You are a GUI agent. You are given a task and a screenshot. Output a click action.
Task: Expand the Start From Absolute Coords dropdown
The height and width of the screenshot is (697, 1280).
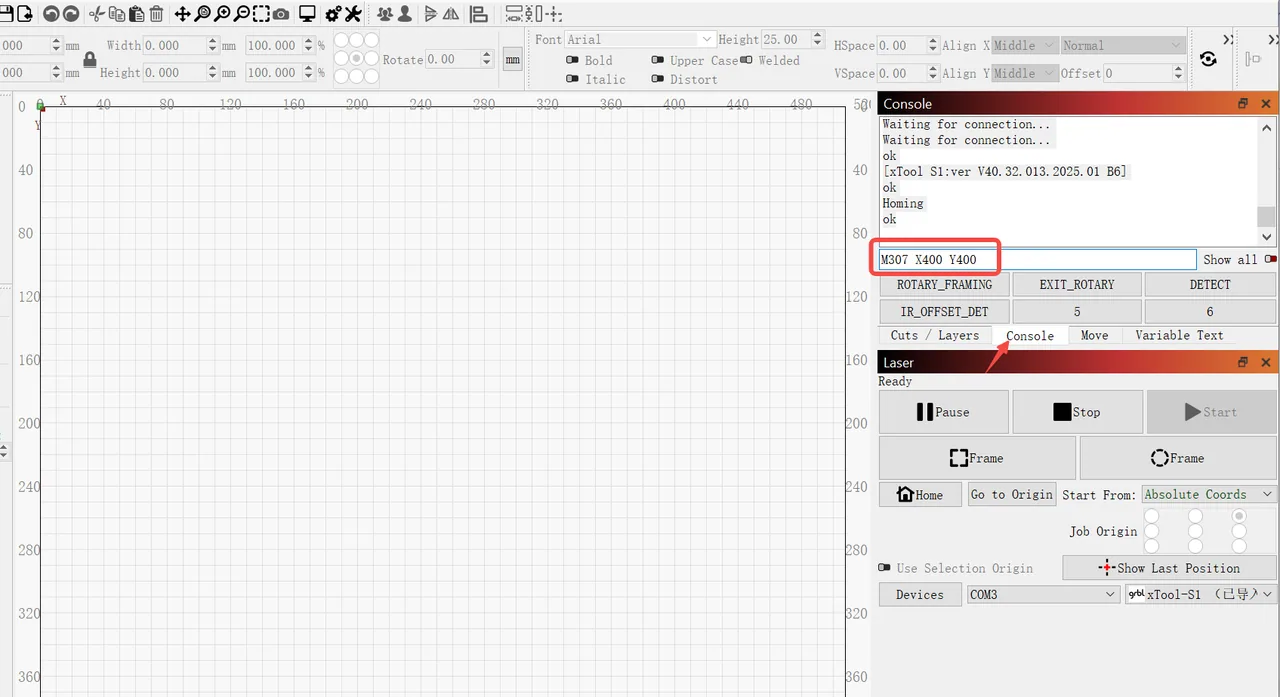pos(1209,494)
